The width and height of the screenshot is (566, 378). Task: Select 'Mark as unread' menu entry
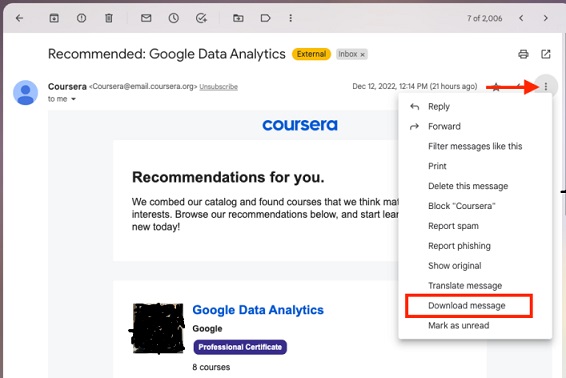pyautogui.click(x=475, y=325)
